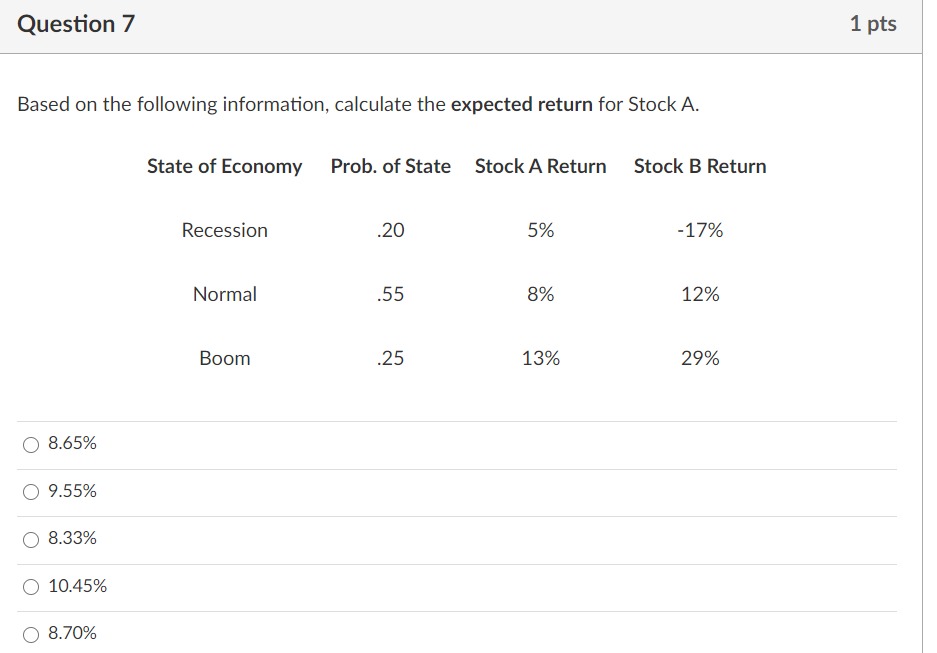Click the 29% Stock B return cell
Image resolution: width=937 pixels, height=653 pixels.
pyautogui.click(x=700, y=359)
